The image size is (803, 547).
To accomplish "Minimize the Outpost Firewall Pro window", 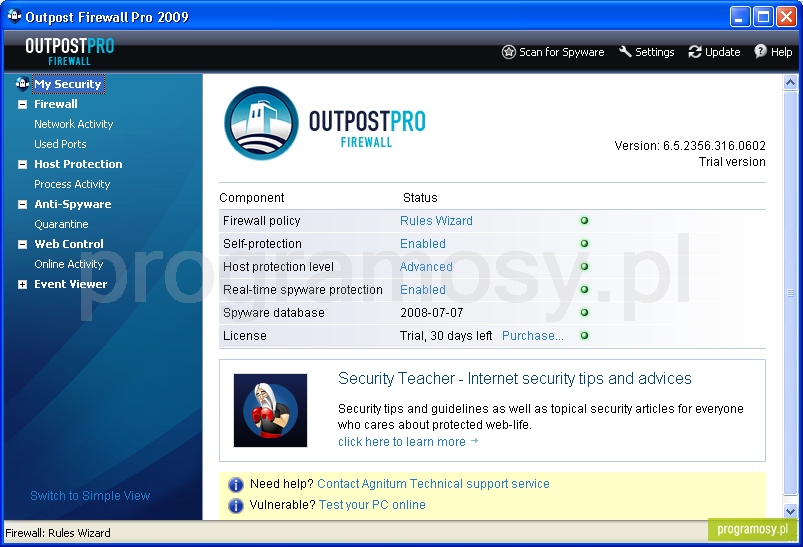I will (x=740, y=17).
